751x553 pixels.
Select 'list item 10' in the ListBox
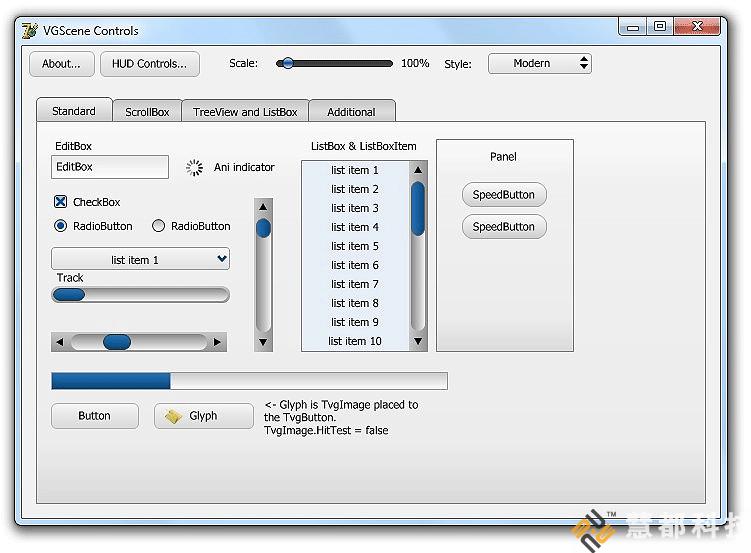355,341
